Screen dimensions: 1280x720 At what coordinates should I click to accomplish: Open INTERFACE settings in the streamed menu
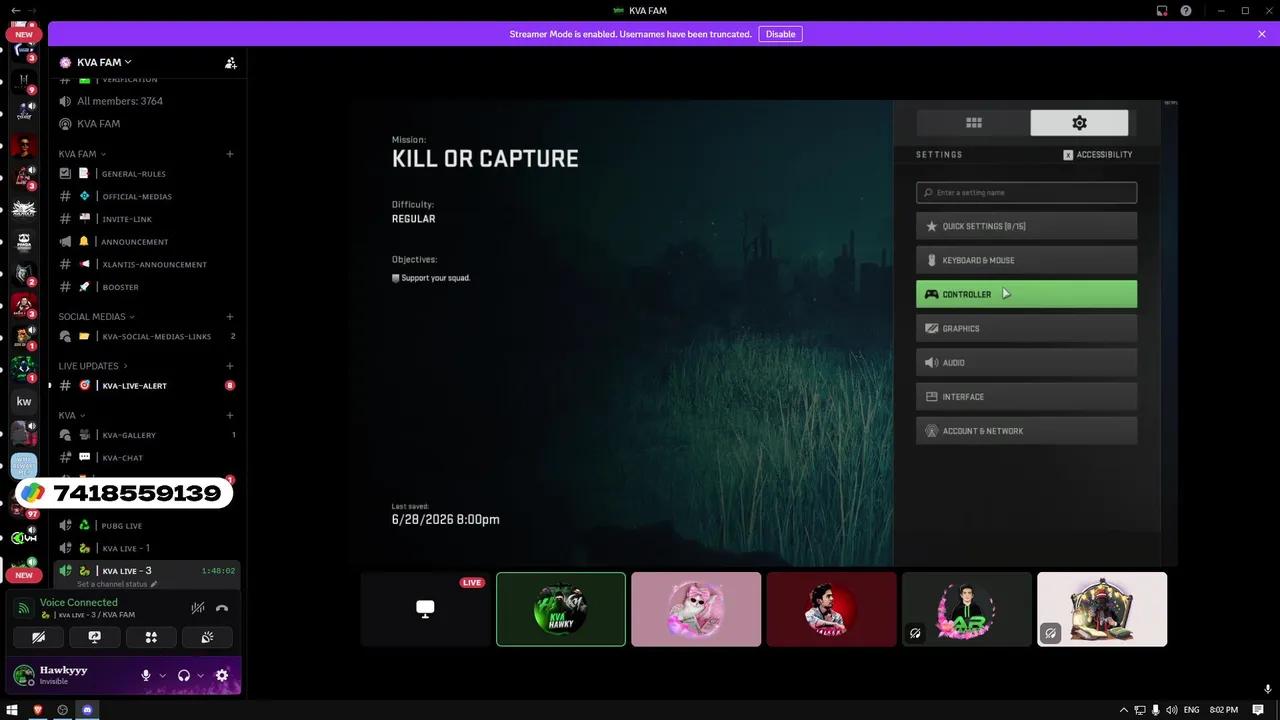[x=1026, y=397]
